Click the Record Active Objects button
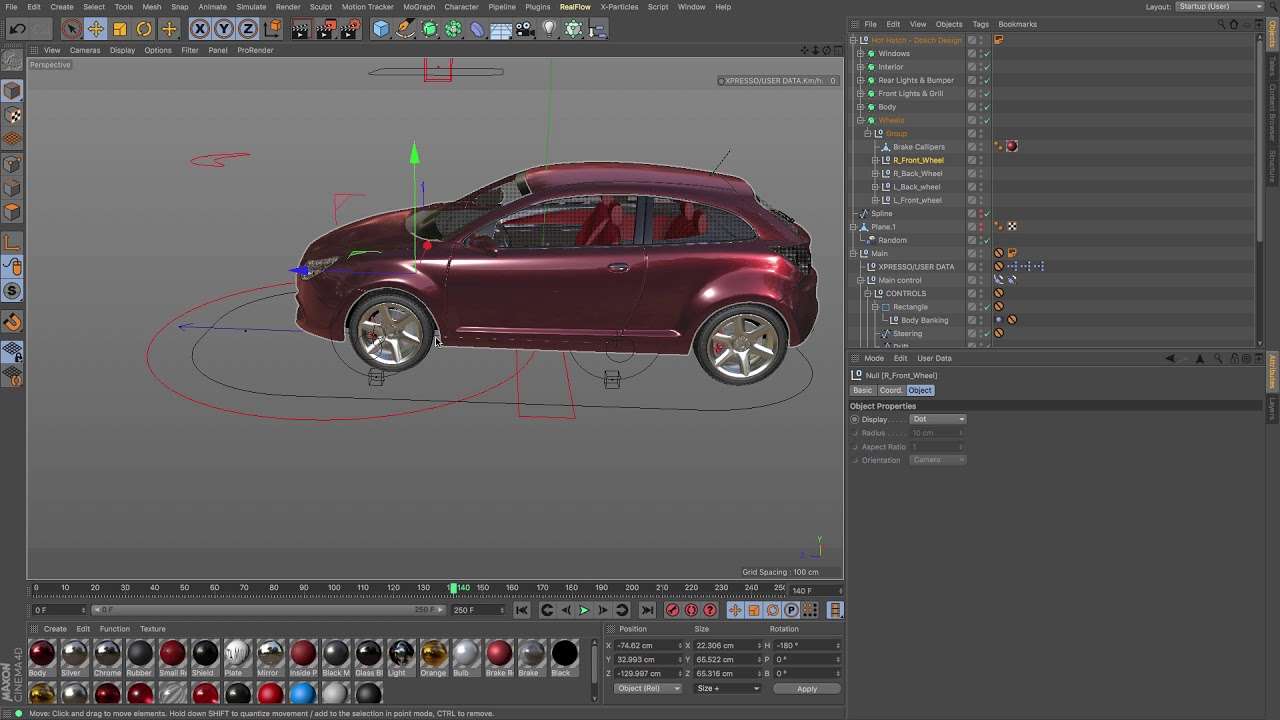Screen dimensions: 1280x720 point(672,610)
